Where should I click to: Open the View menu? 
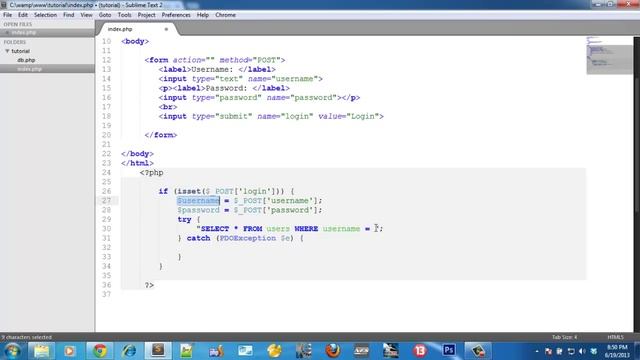[x=86, y=15]
